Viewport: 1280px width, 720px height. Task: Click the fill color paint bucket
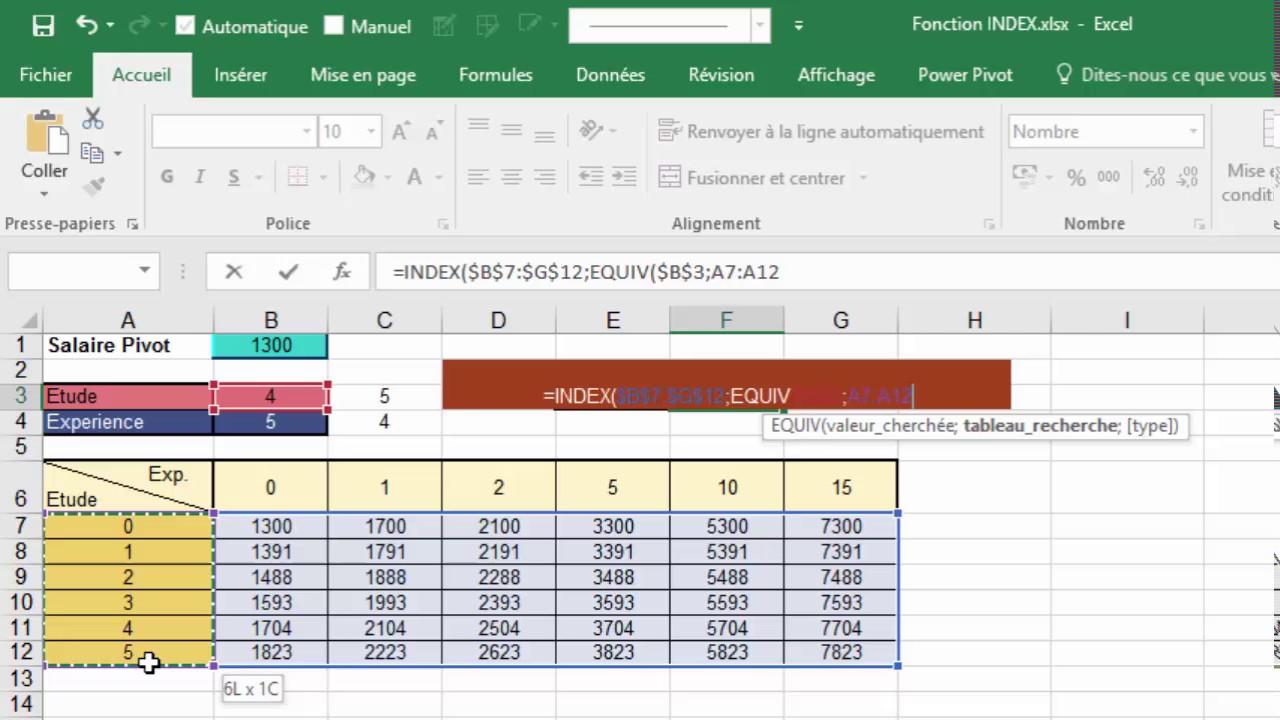coord(364,177)
